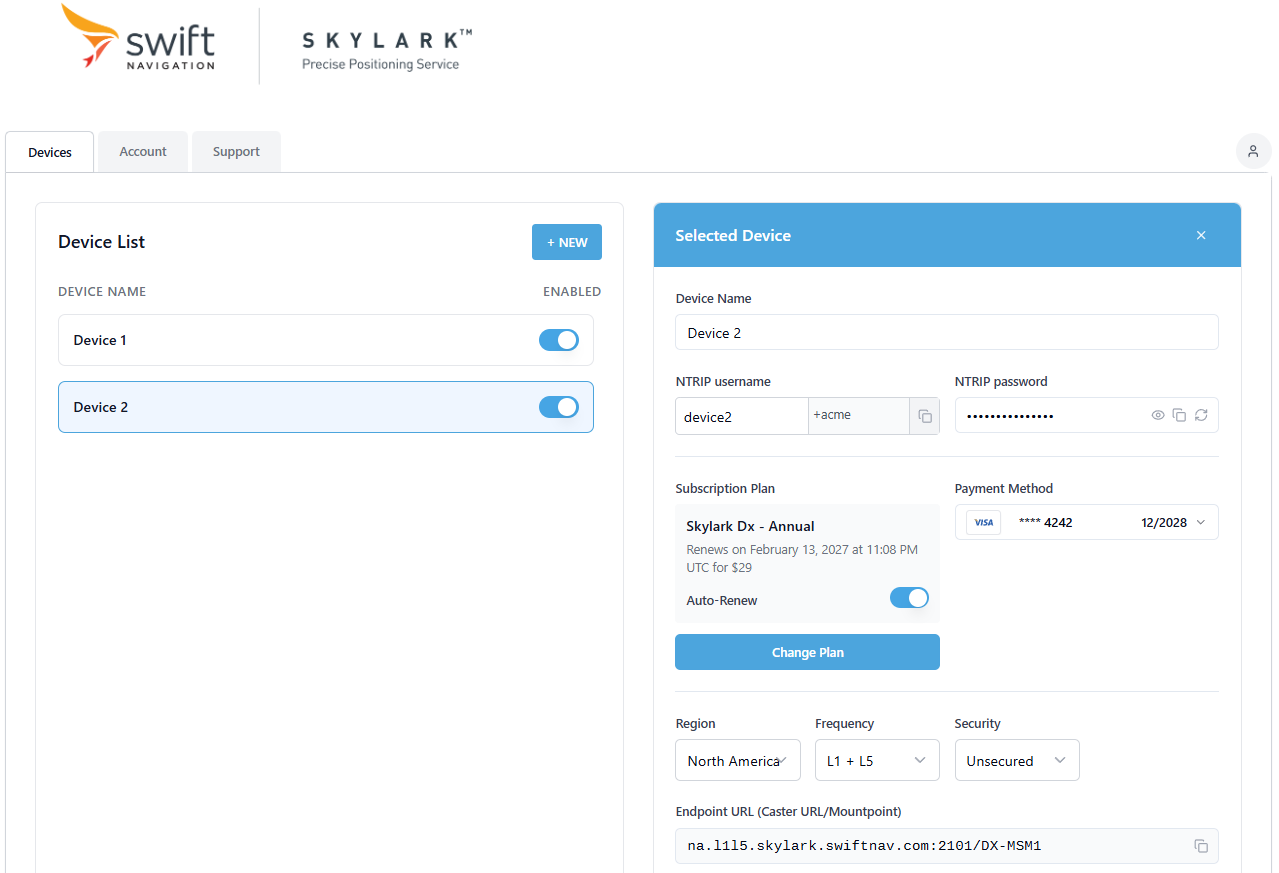
Task: Click the Change Plan button
Action: (807, 652)
